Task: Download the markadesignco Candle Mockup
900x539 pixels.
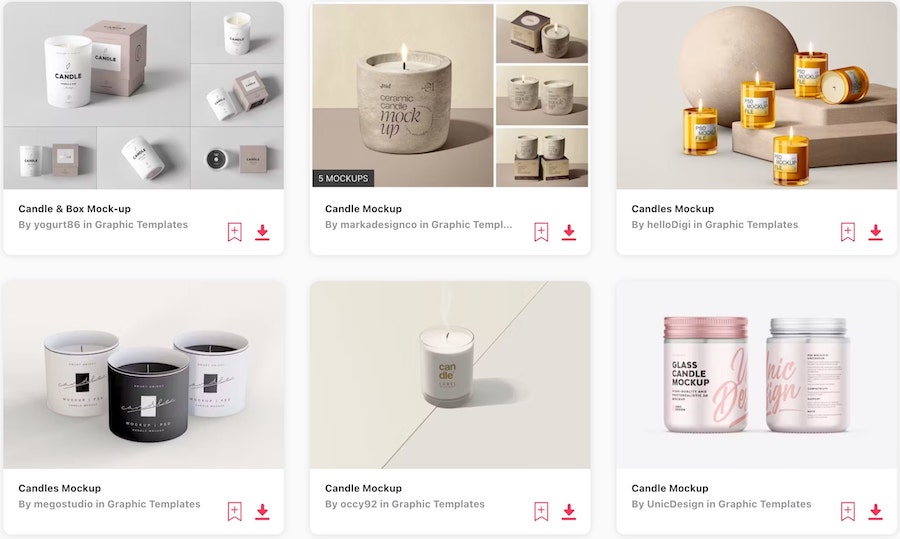Action: [569, 232]
